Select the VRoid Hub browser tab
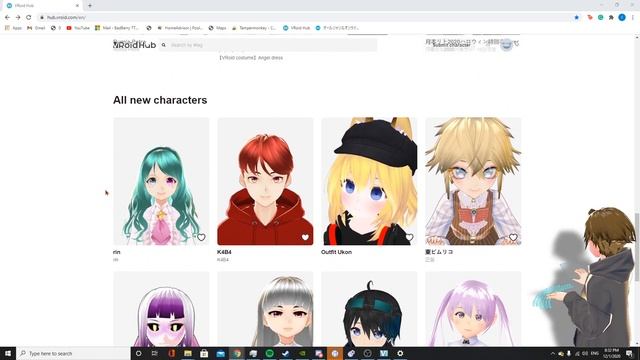Image resolution: width=640 pixels, height=360 pixels. coord(43,6)
